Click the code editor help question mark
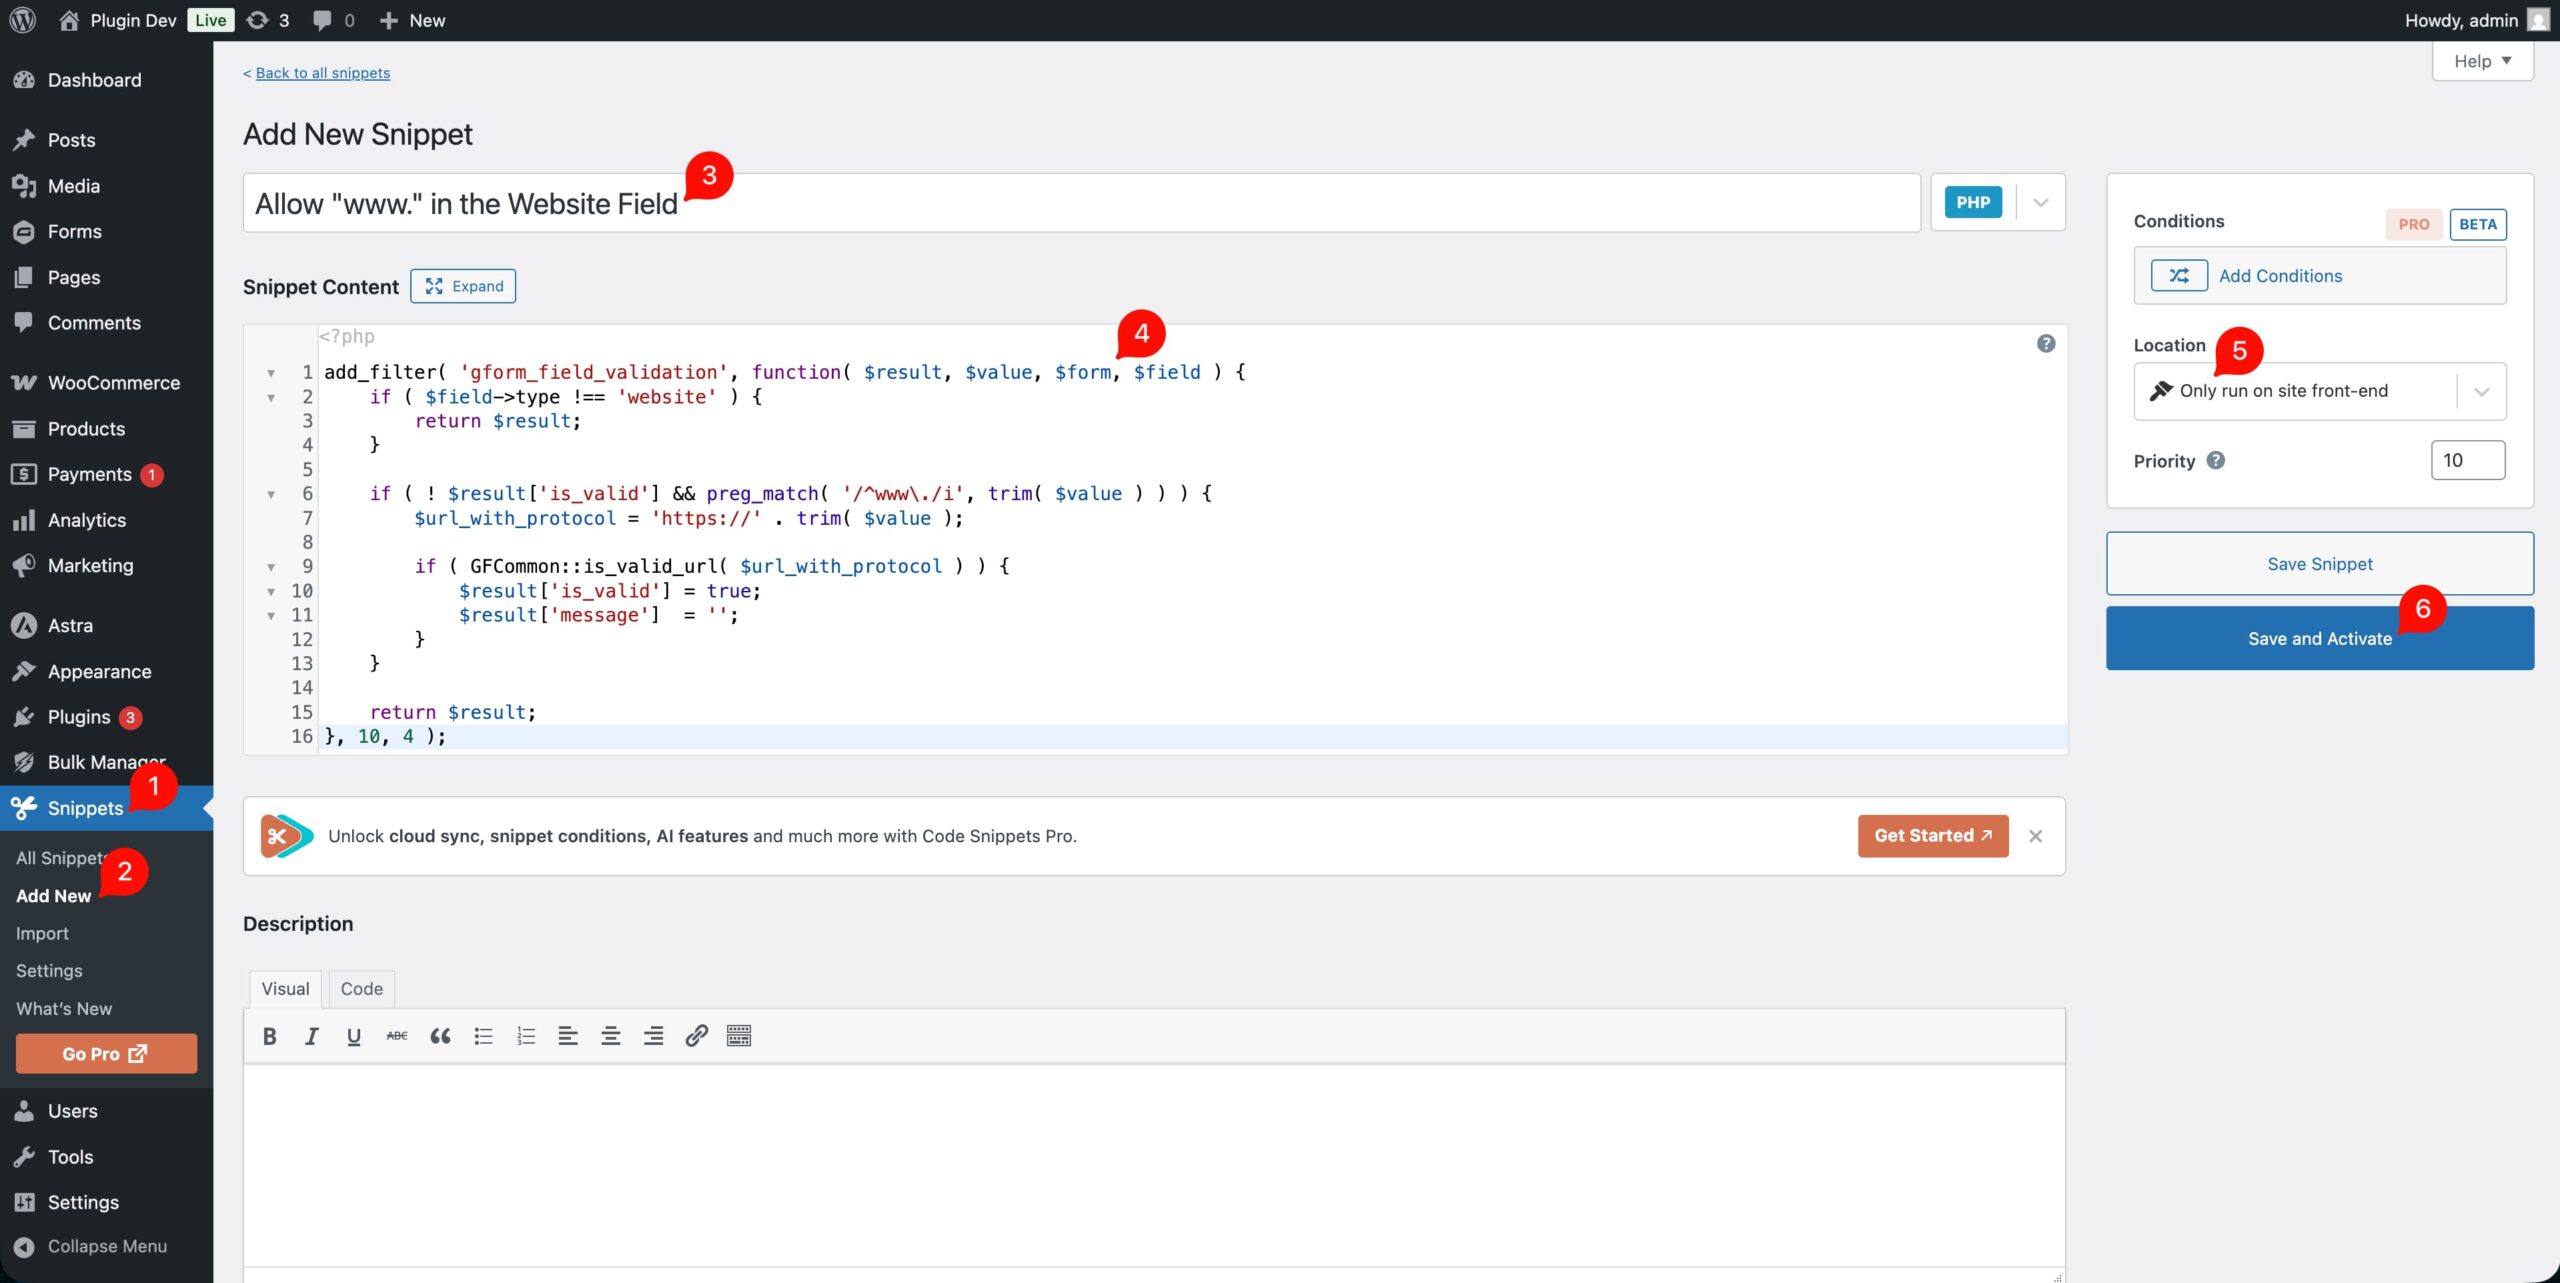Viewport: 2560px width, 1283px height. pos(2046,343)
